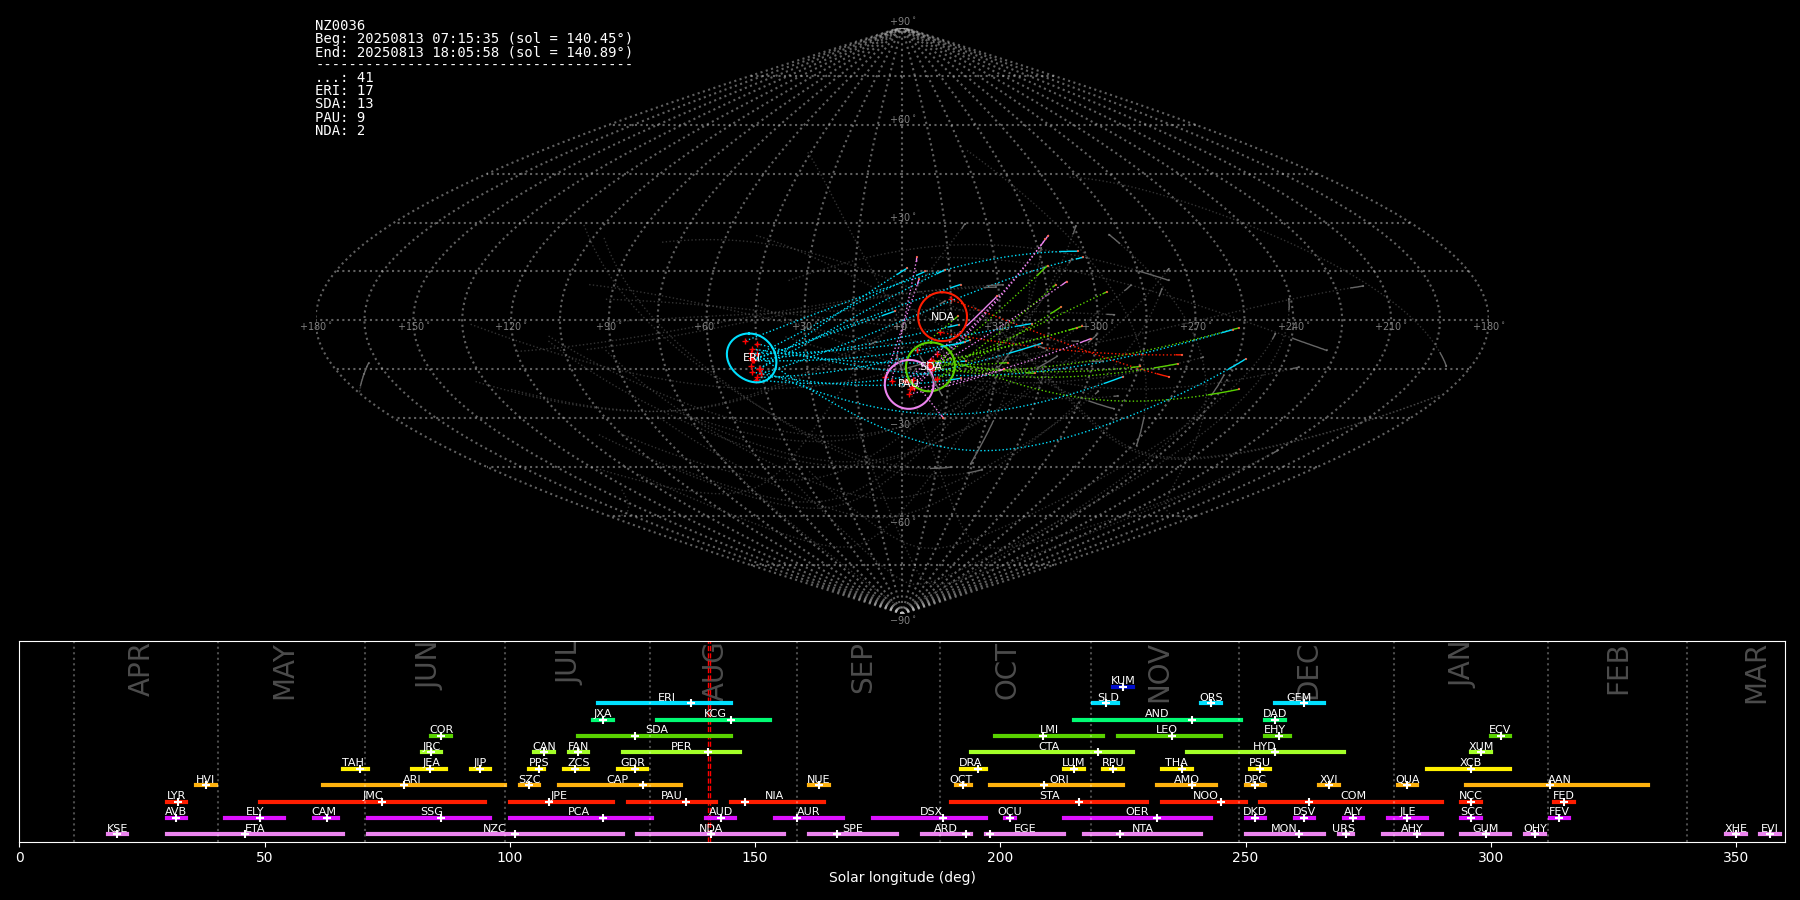Click the AUG month label in timeline
The image size is (1800, 900).
pyautogui.click(x=713, y=673)
